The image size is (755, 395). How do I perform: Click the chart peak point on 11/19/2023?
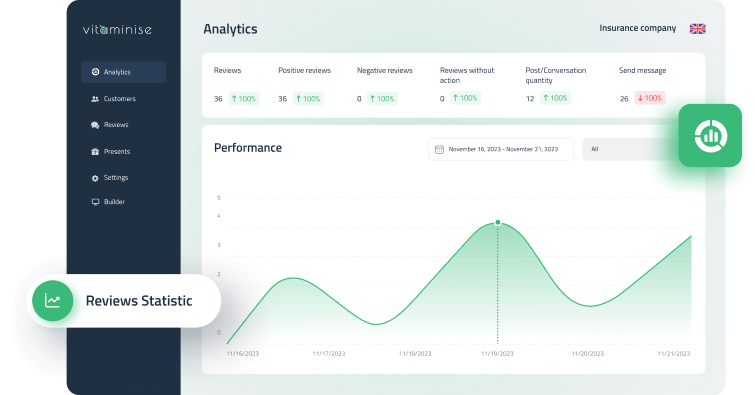498,223
